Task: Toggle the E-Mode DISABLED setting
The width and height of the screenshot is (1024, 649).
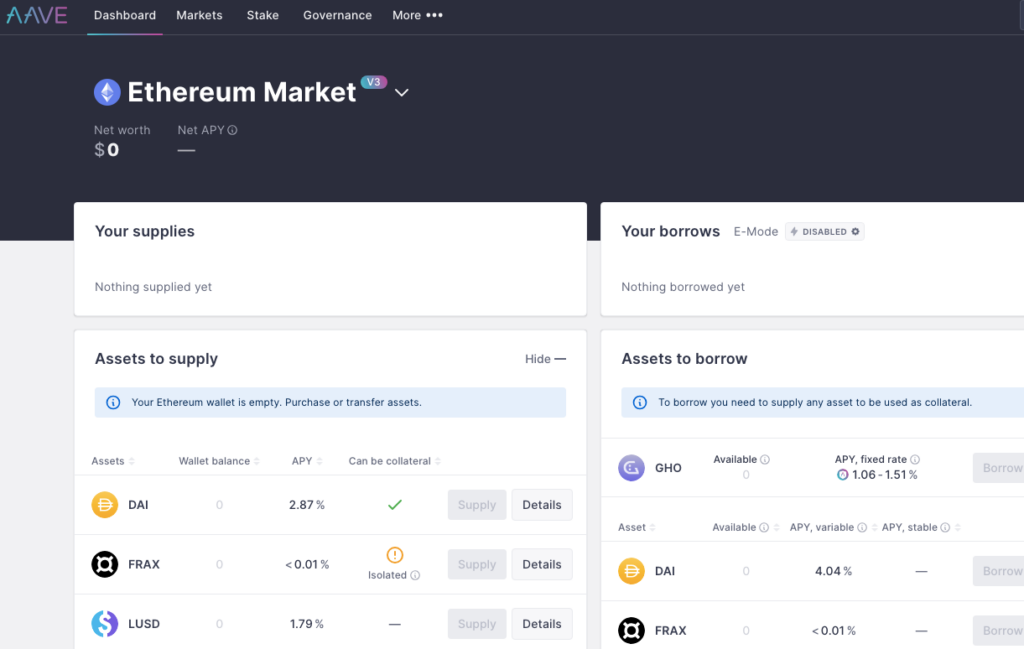Action: (824, 231)
